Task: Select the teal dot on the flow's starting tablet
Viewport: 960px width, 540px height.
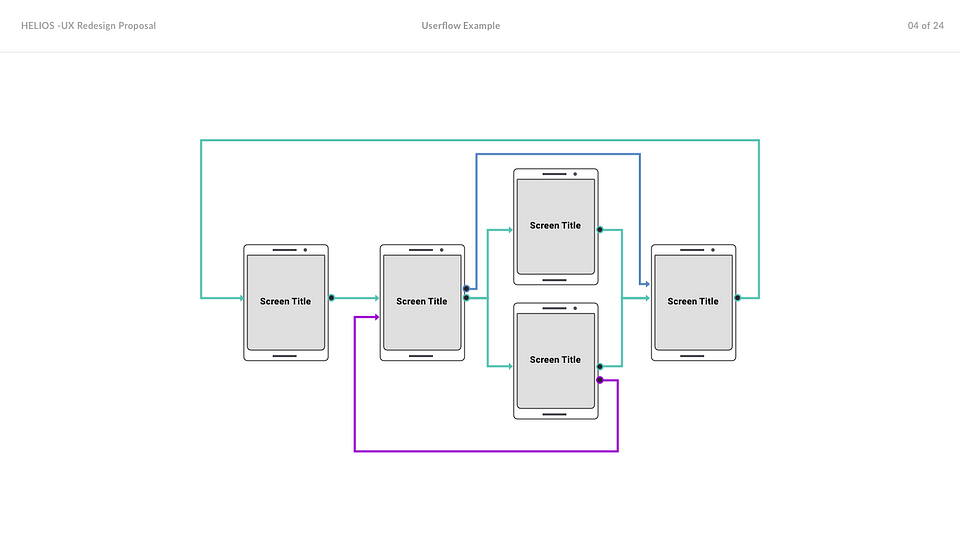Action: 331,298
